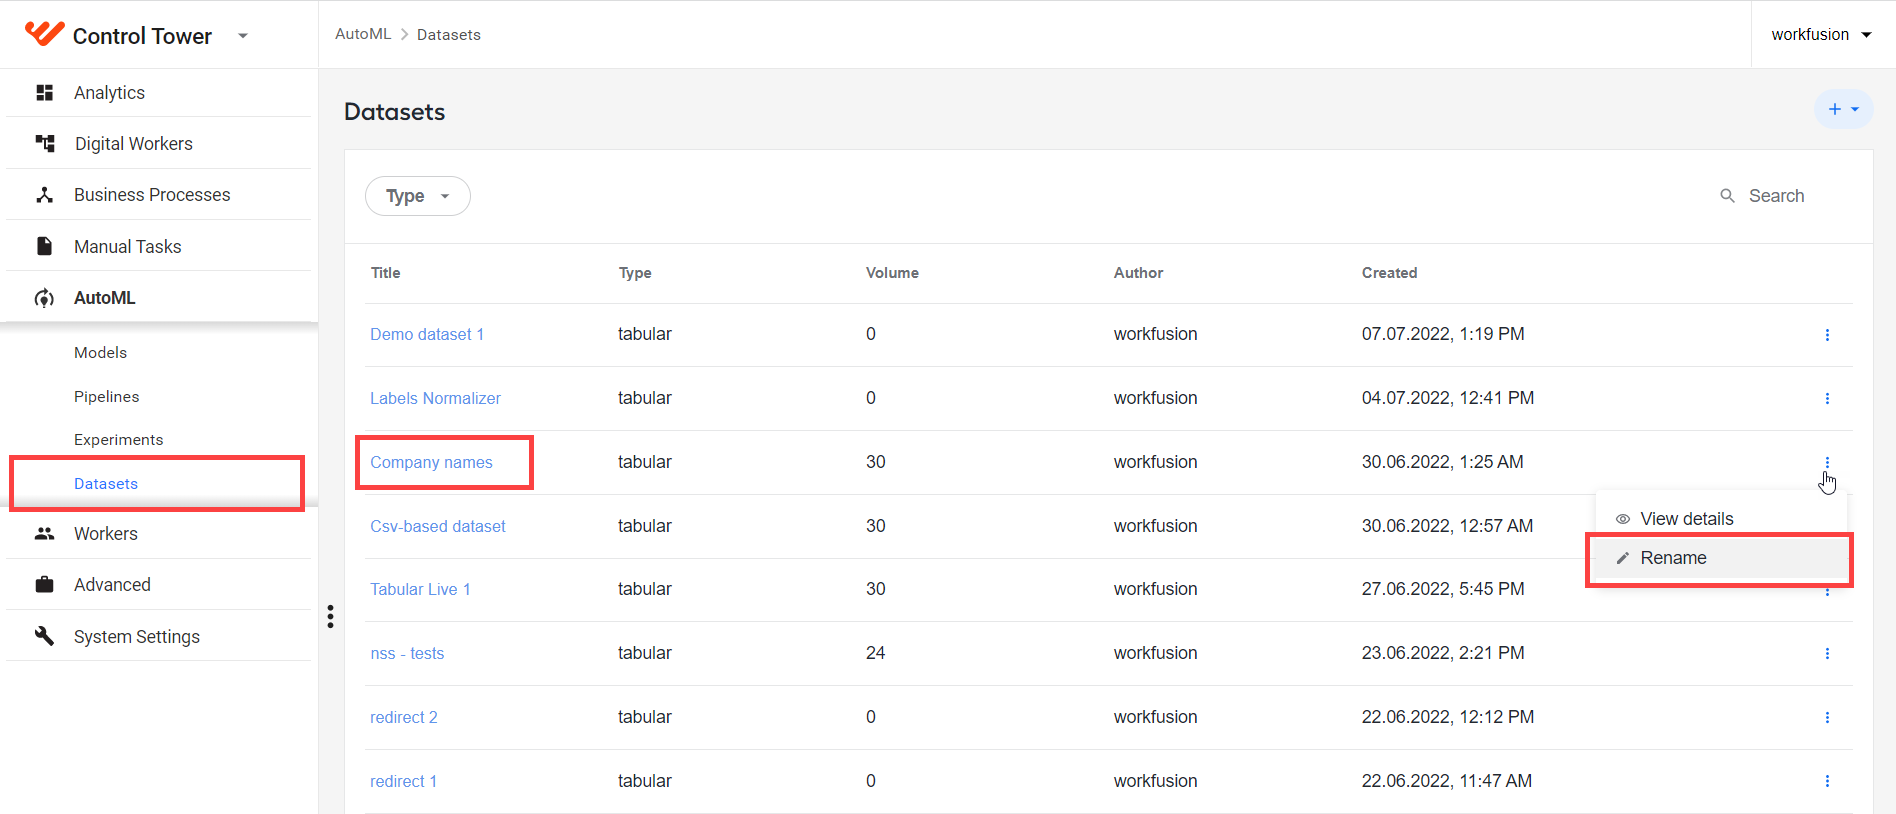
Task: Select Models under AutoML
Action: tap(100, 353)
